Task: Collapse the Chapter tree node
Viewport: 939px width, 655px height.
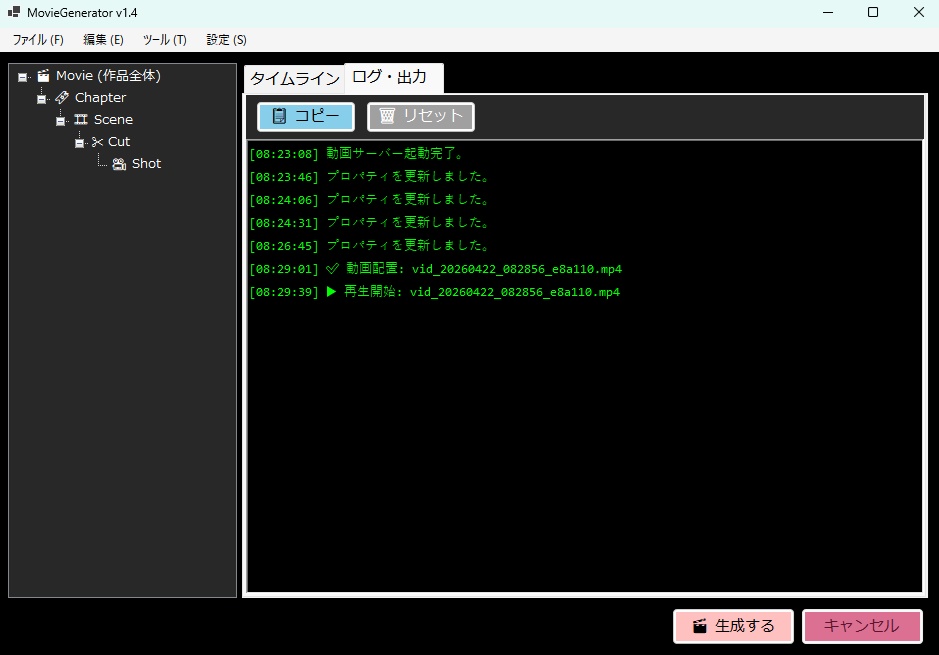Action: click(41, 99)
